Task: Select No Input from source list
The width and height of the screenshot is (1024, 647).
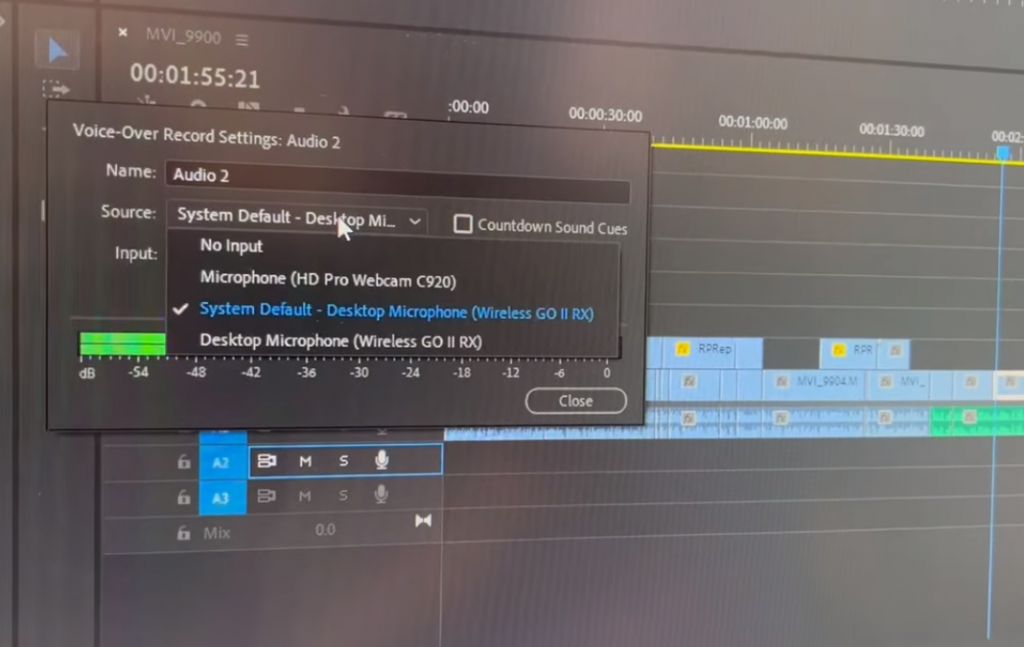Action: [231, 246]
